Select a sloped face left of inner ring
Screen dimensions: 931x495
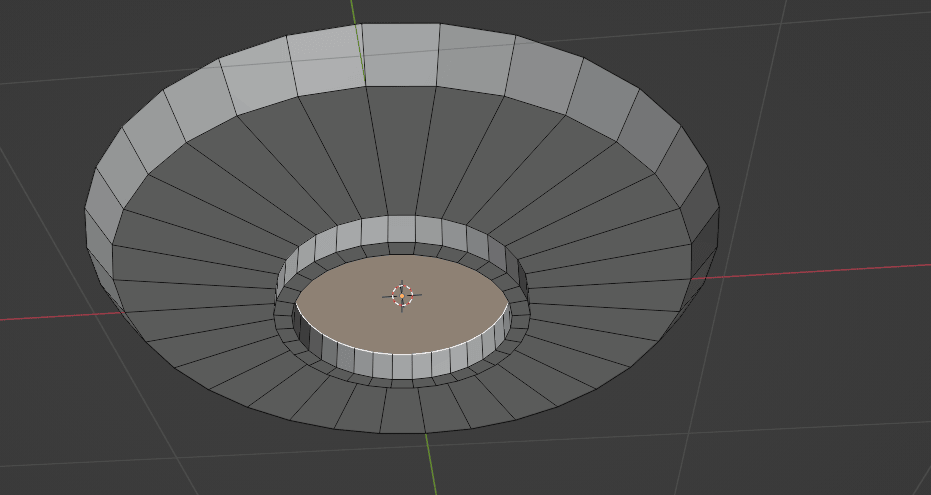point(200,290)
